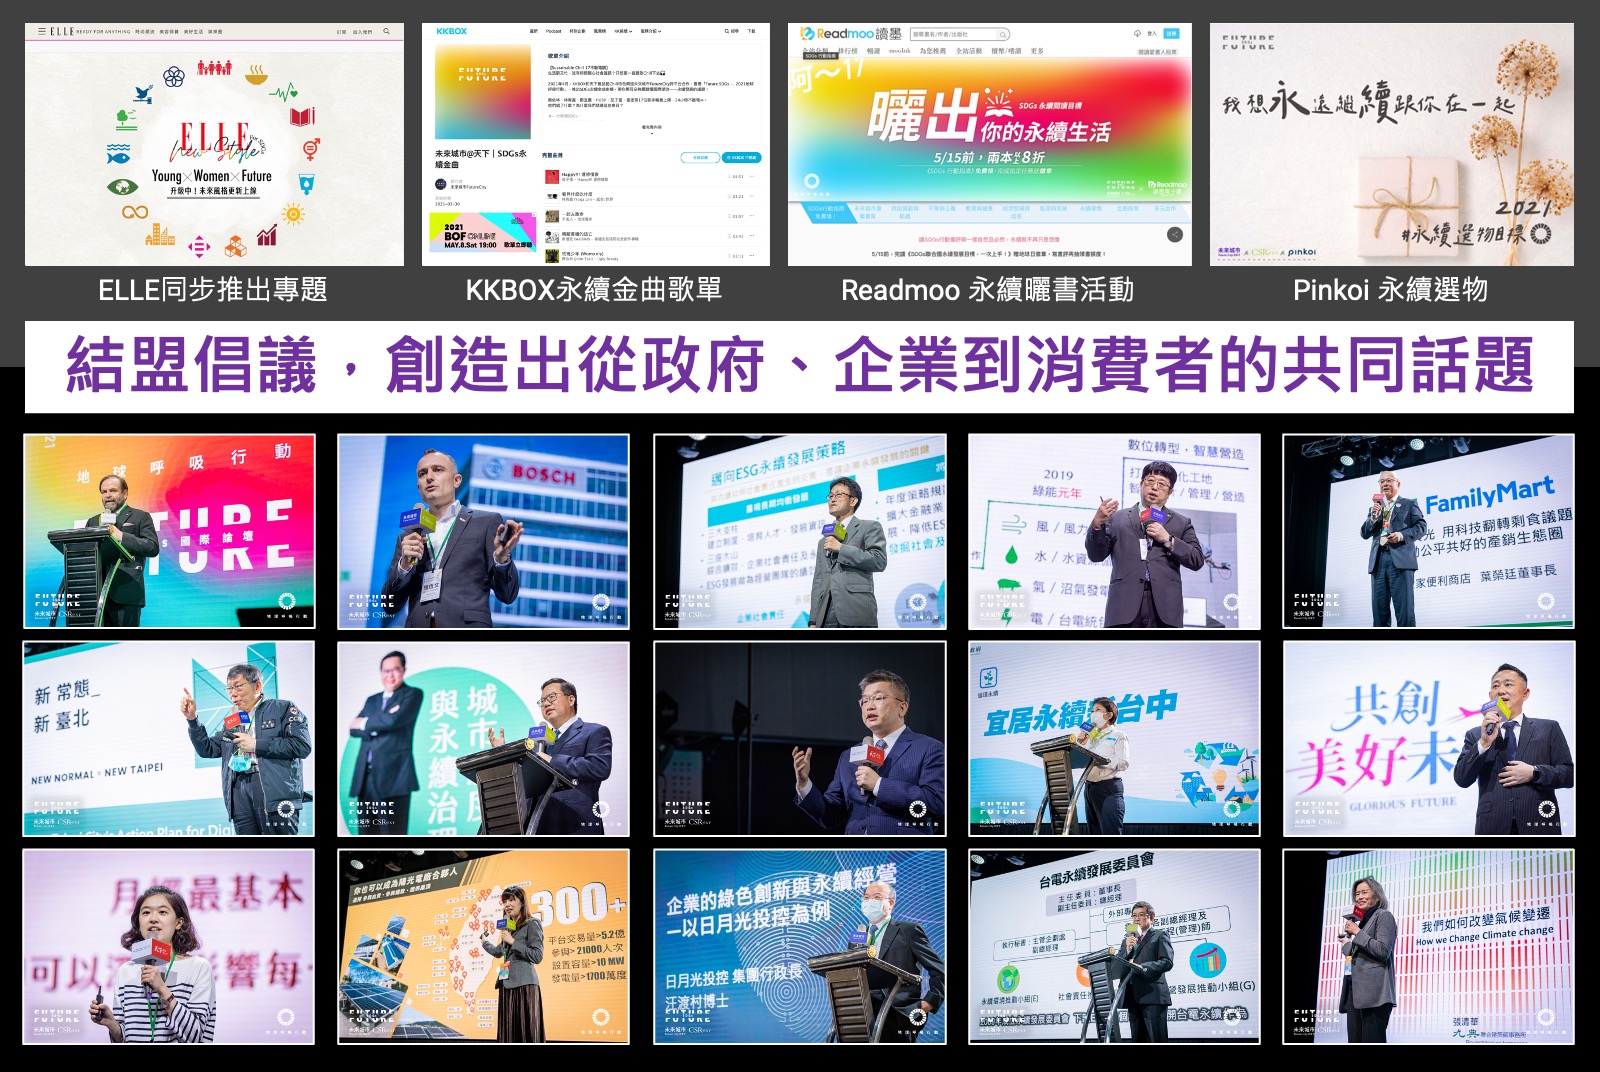Click the blue fish ocean SDG icon
1600x1072 pixels.
[x=118, y=154]
